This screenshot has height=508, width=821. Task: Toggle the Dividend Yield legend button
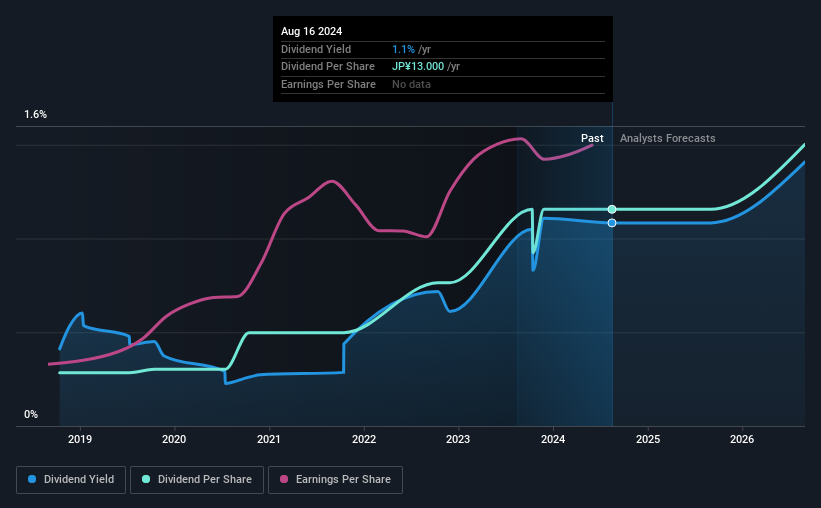[x=71, y=480]
